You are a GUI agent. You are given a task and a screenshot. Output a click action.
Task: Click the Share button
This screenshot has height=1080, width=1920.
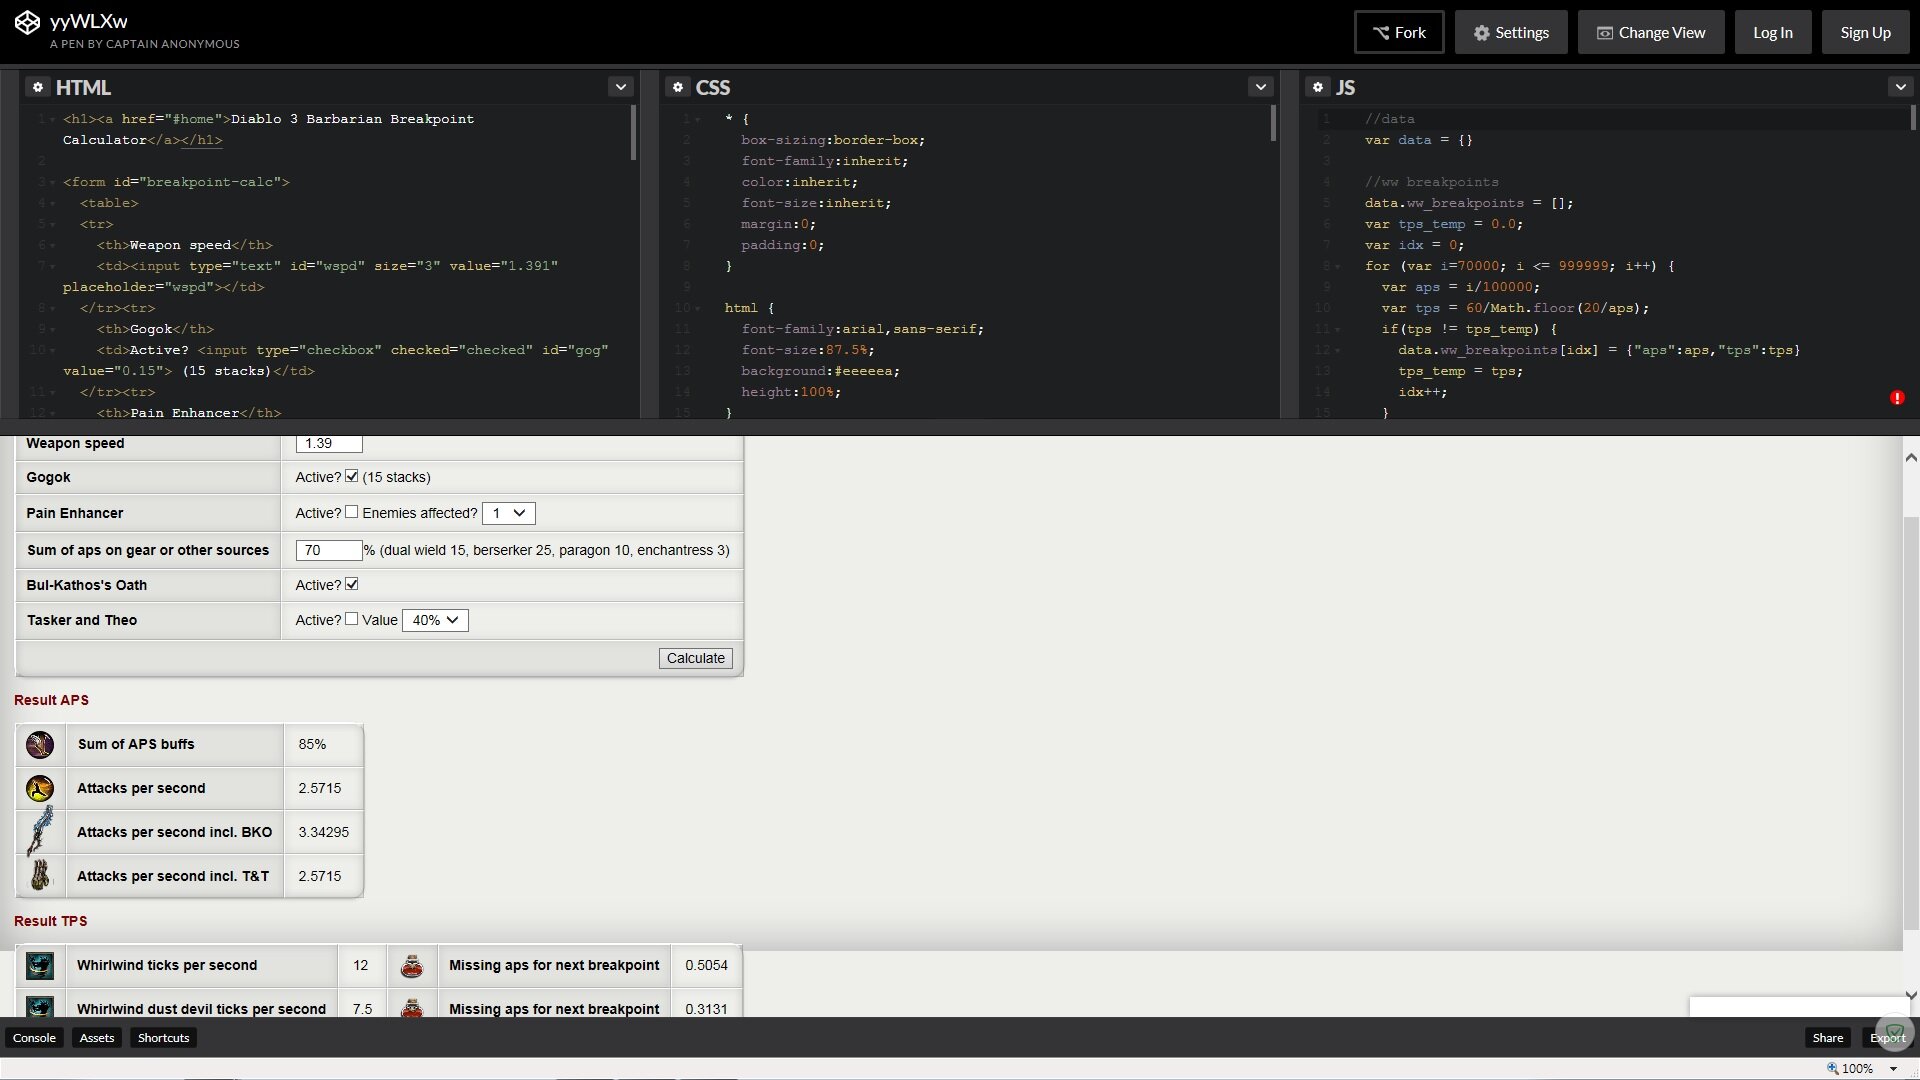(x=1827, y=1037)
